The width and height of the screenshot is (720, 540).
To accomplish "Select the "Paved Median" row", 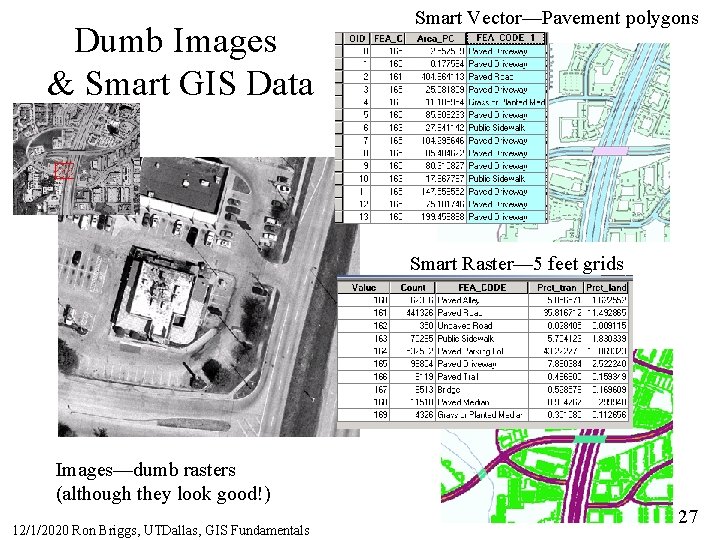I will (x=483, y=402).
